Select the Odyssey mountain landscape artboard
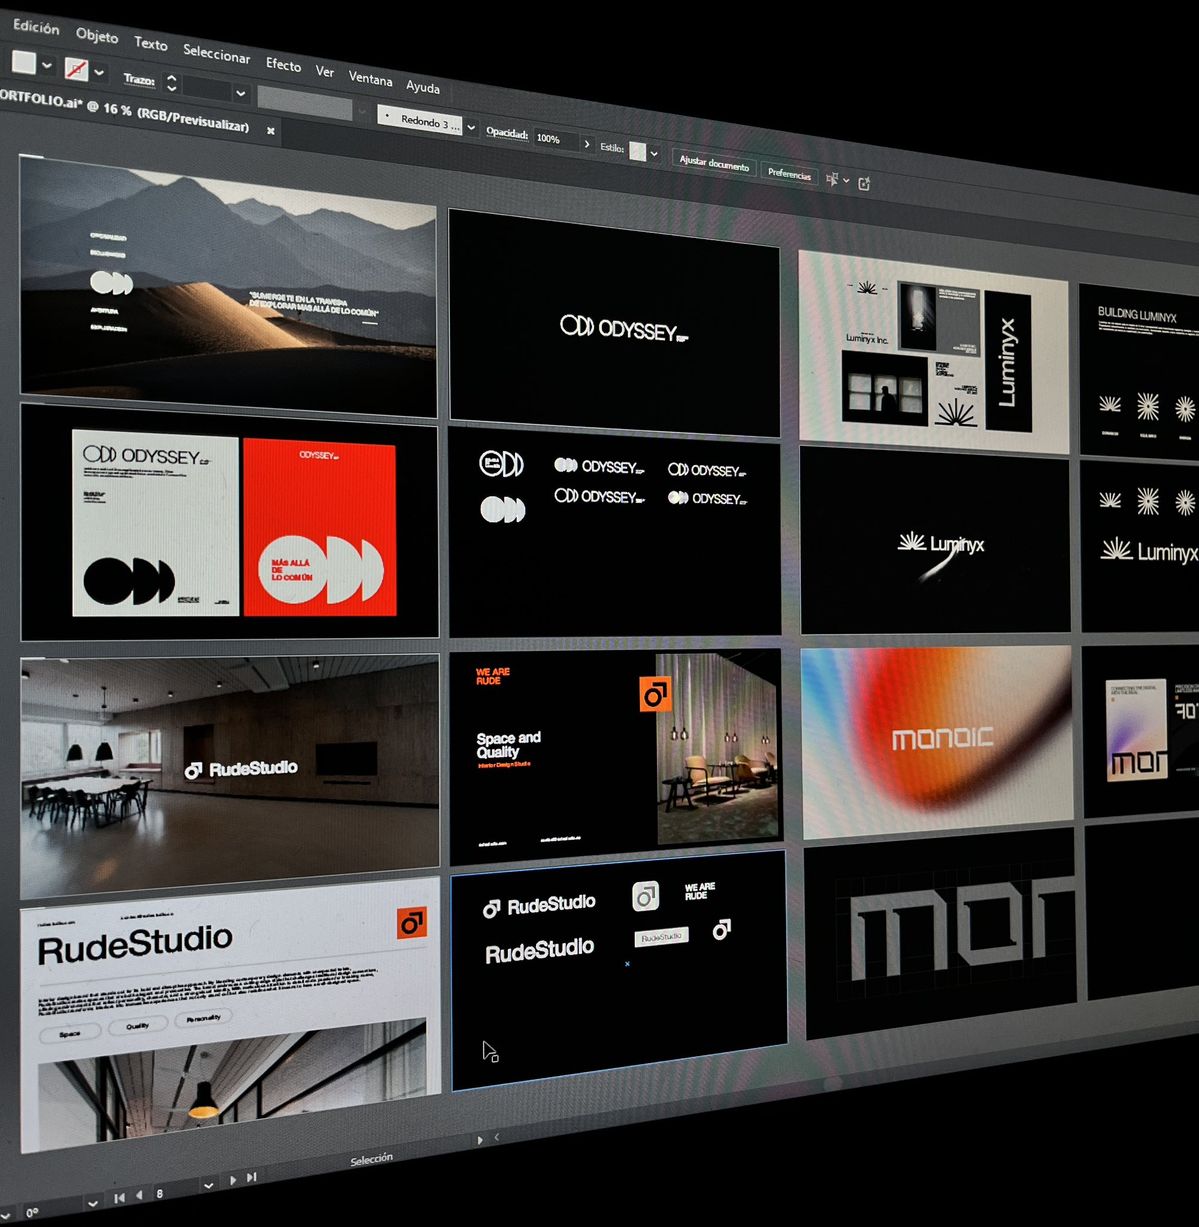 [228, 288]
